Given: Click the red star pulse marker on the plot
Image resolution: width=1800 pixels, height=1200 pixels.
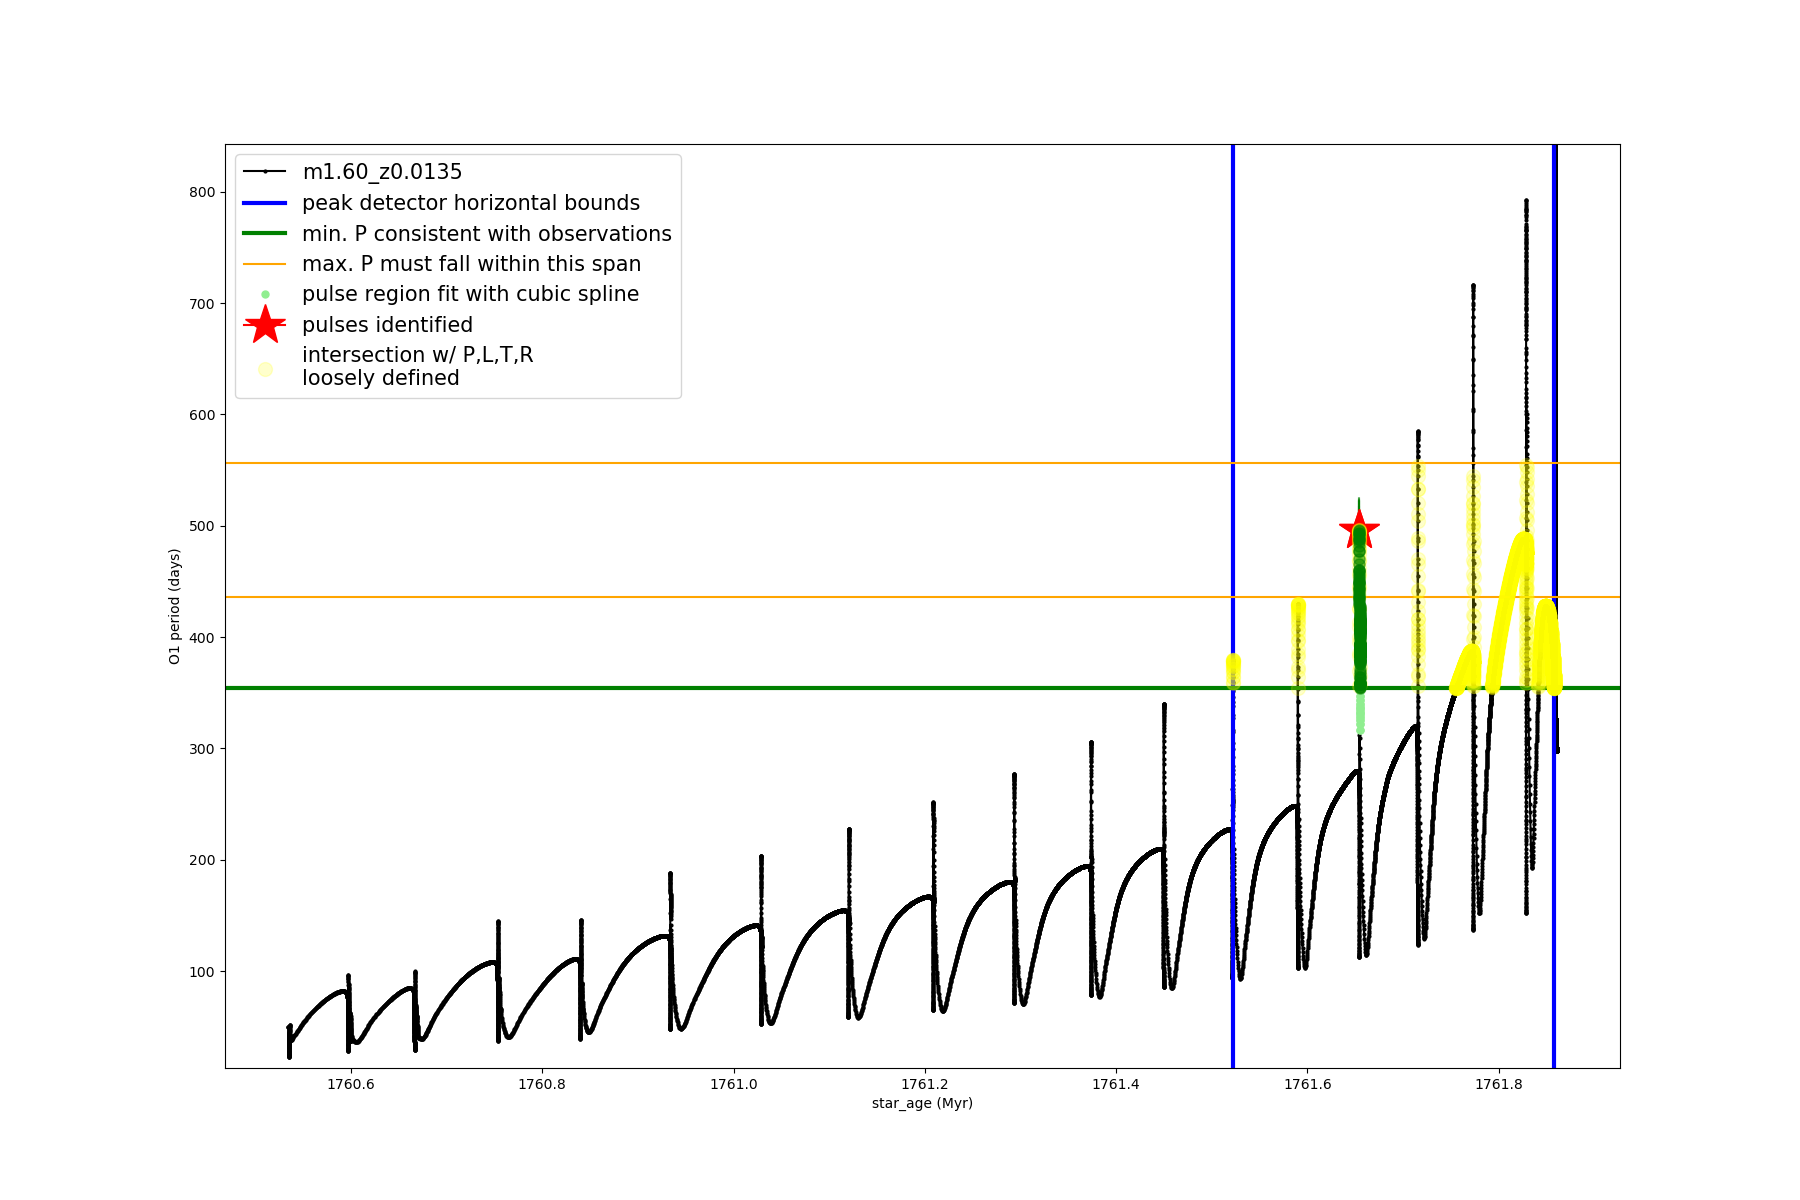Looking at the screenshot, I should click(1359, 528).
